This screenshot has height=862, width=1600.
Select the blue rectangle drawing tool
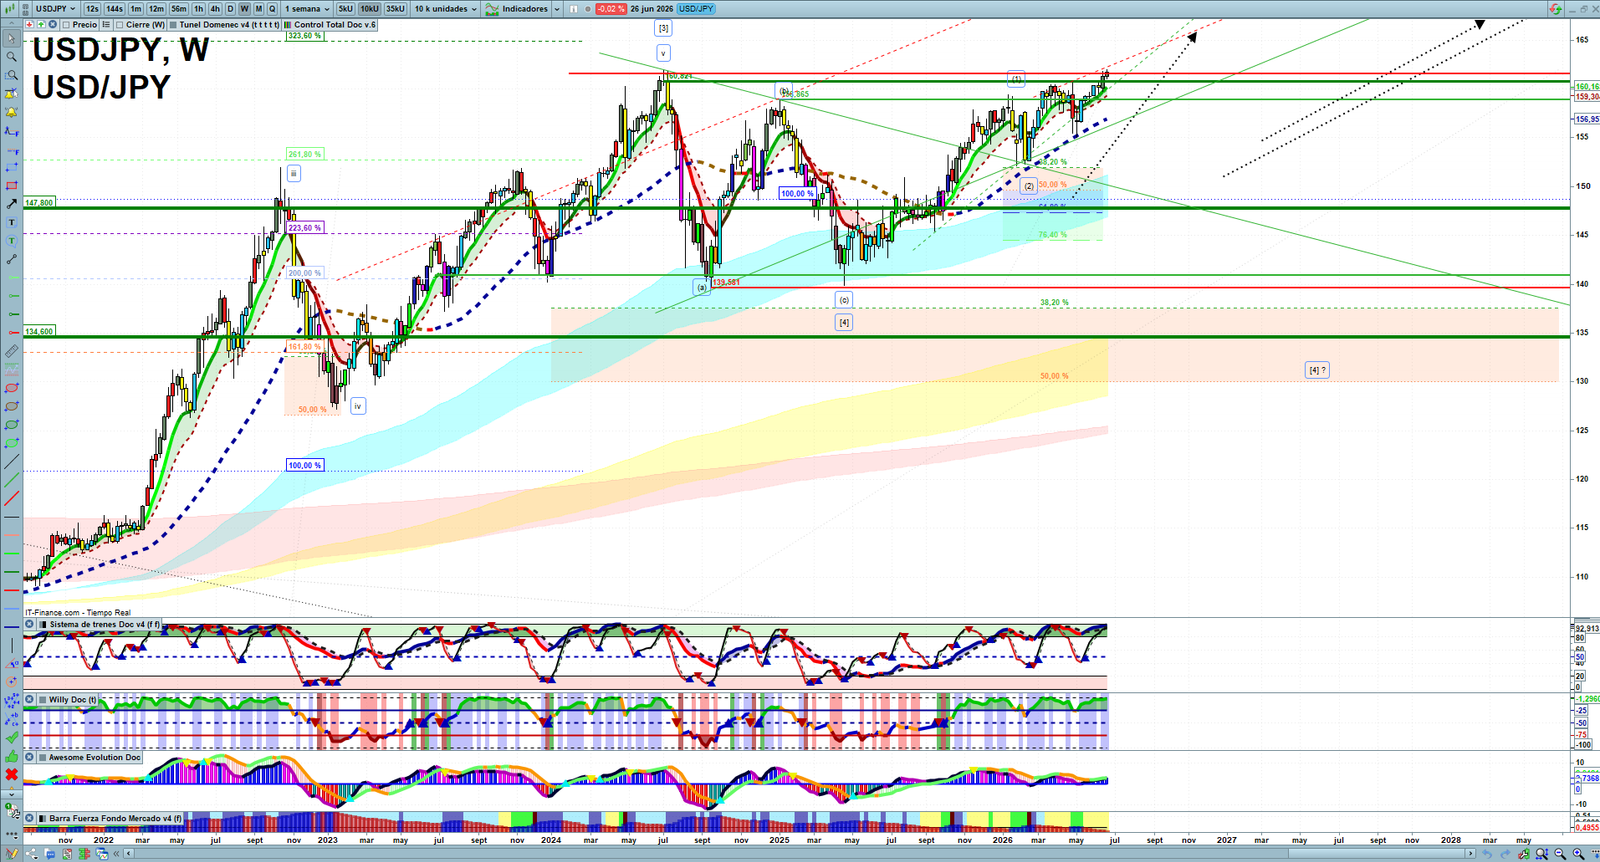[x=12, y=169]
